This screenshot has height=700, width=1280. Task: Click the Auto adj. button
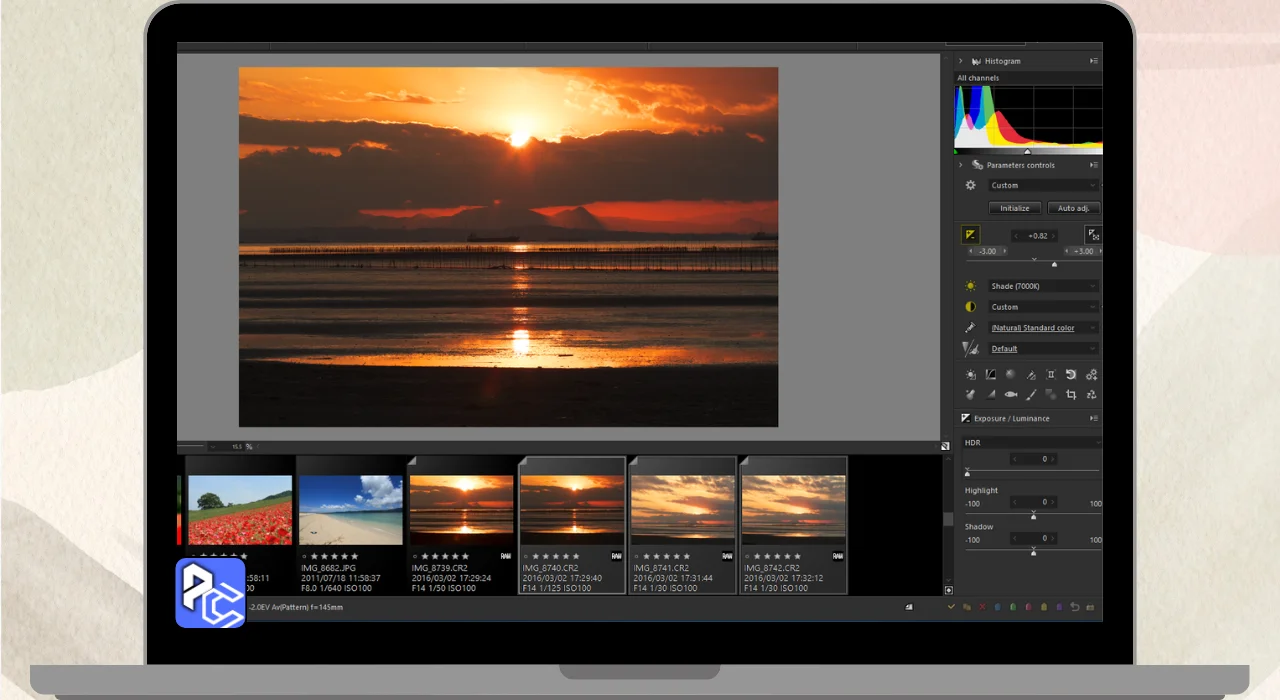pos(1073,208)
